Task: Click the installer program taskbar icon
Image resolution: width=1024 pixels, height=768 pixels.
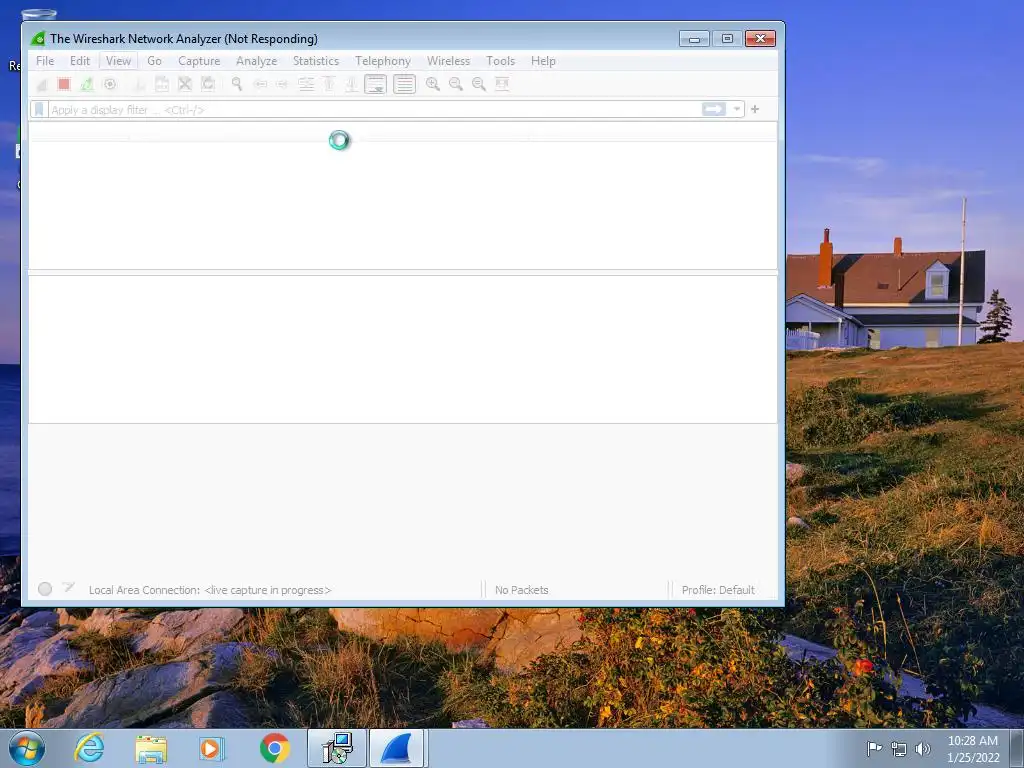Action: tap(337, 748)
